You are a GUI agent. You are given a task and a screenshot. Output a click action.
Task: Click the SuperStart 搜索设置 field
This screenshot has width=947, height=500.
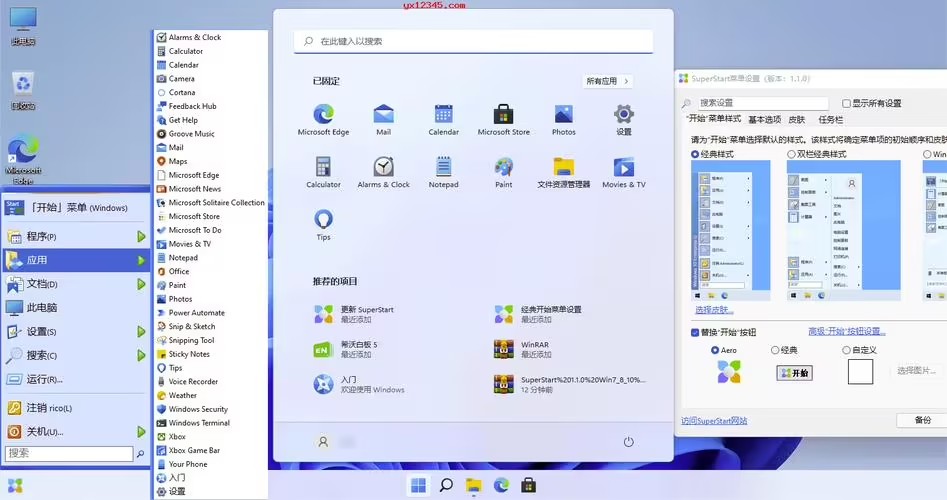pos(762,103)
